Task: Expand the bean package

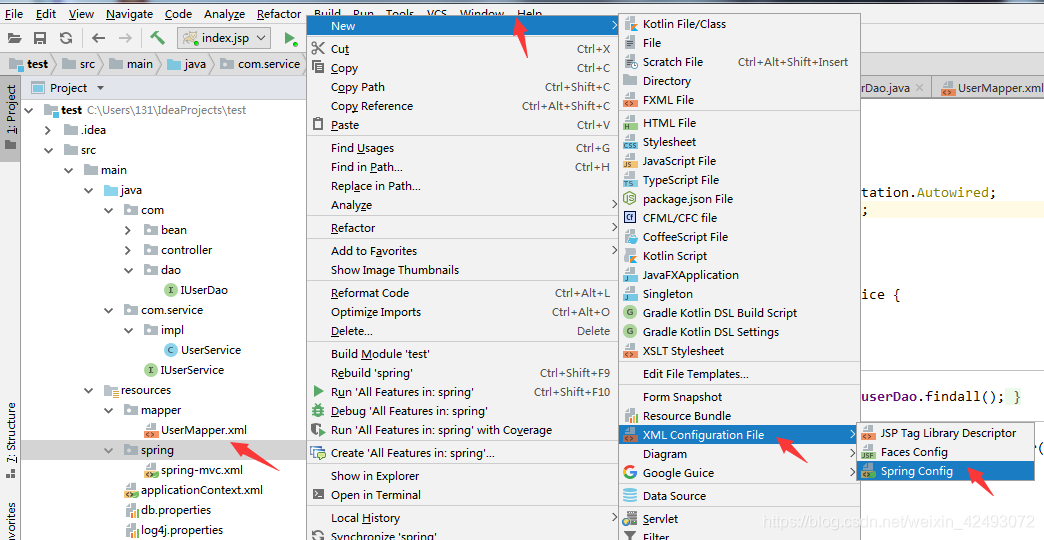Action: click(x=128, y=230)
